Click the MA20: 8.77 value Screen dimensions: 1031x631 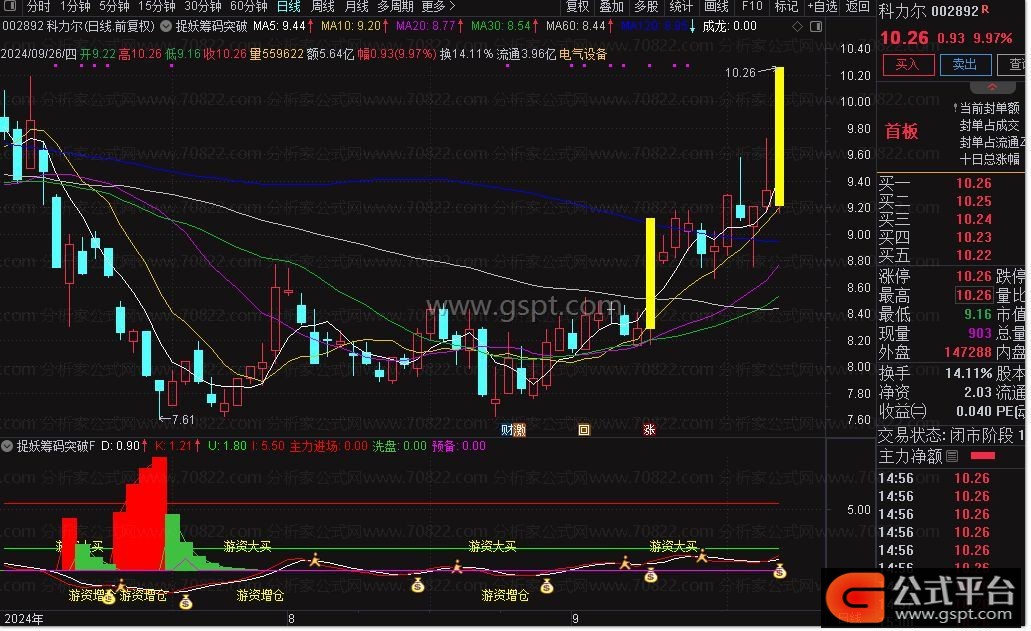(426, 26)
